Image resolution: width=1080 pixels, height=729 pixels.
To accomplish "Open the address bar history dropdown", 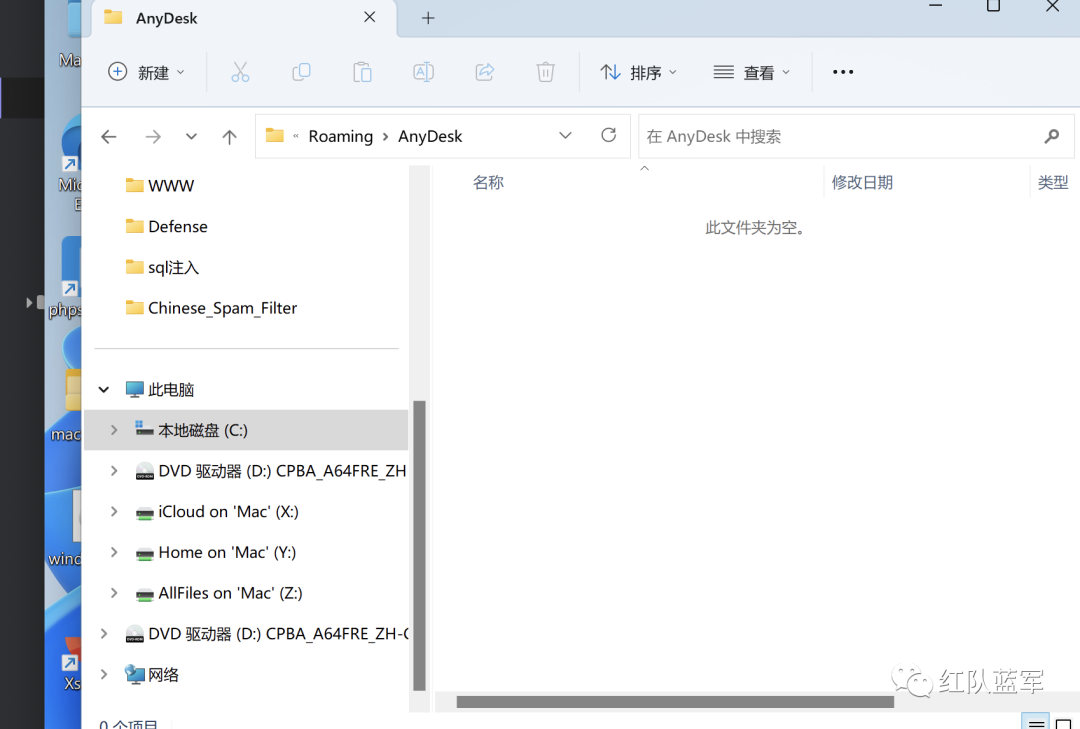I will pos(565,136).
